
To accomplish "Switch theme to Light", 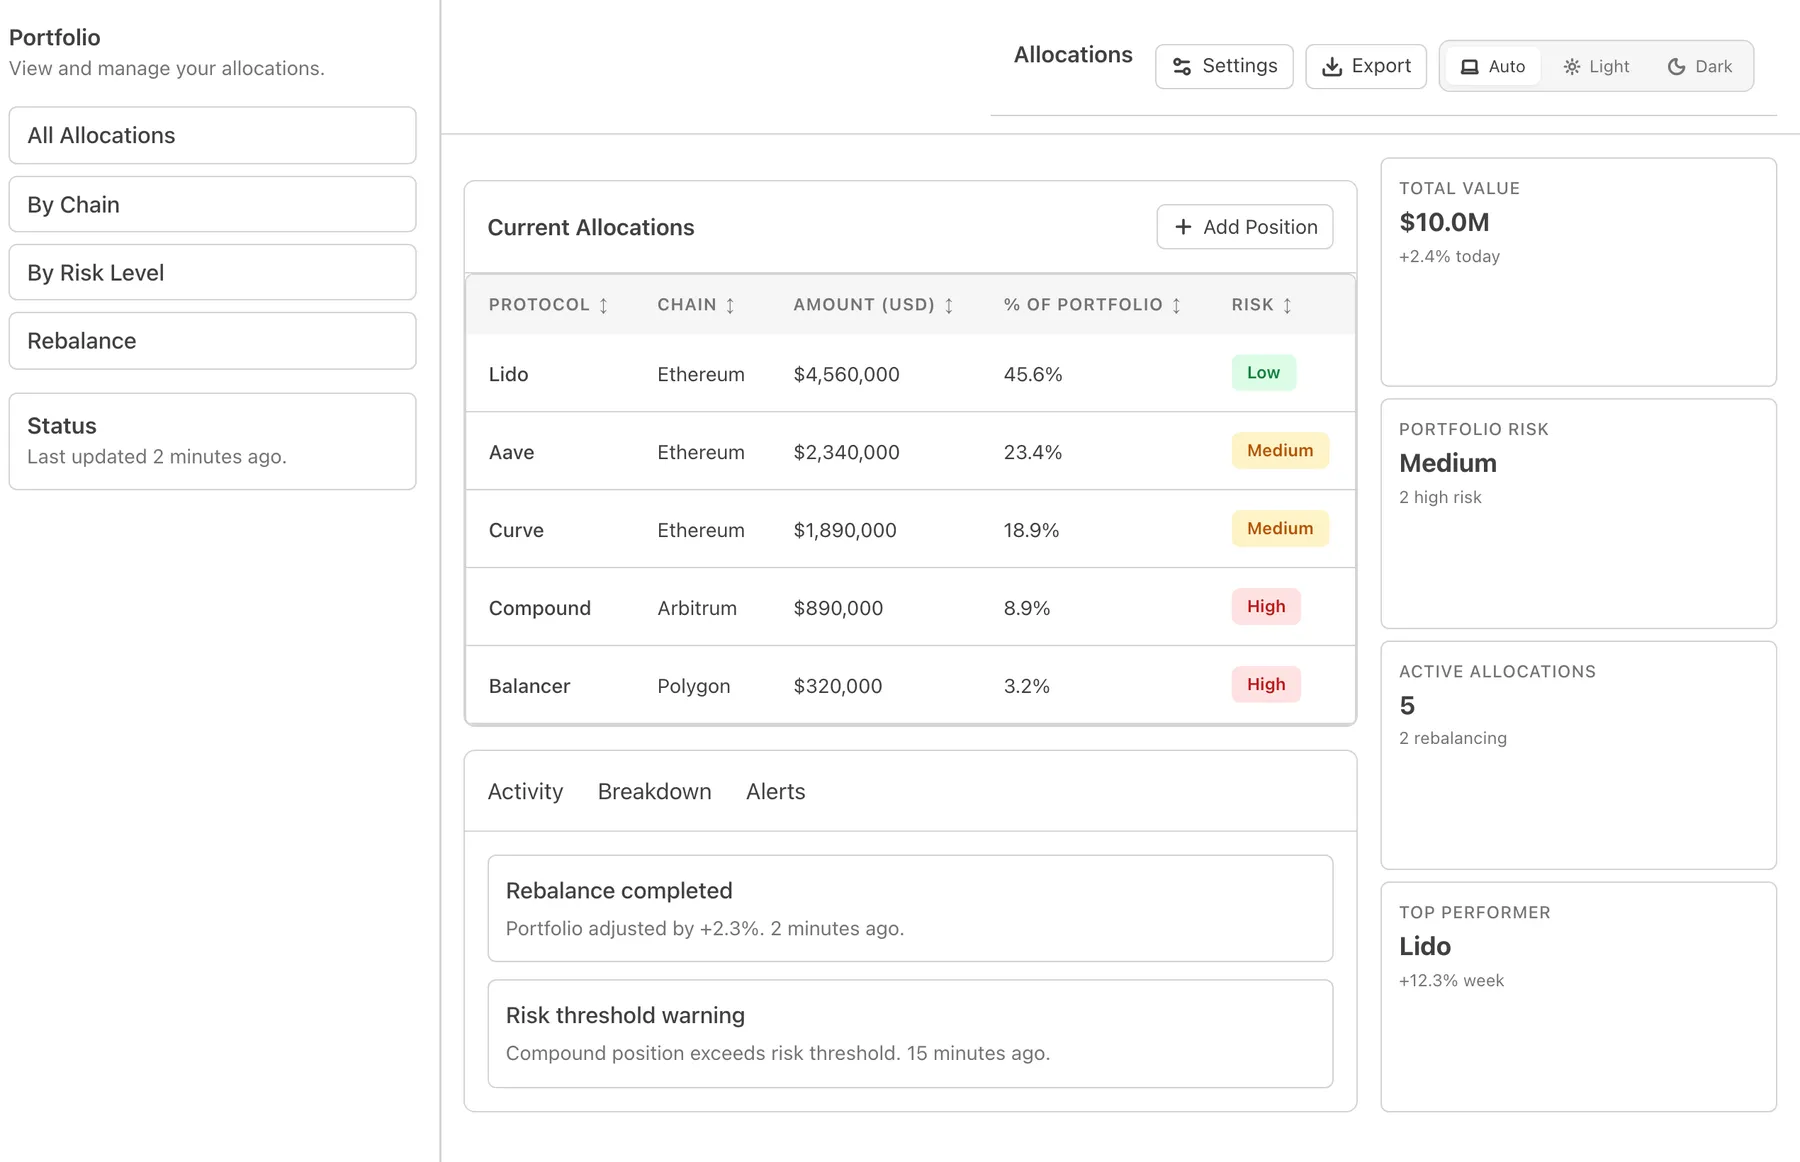I will (1596, 66).
